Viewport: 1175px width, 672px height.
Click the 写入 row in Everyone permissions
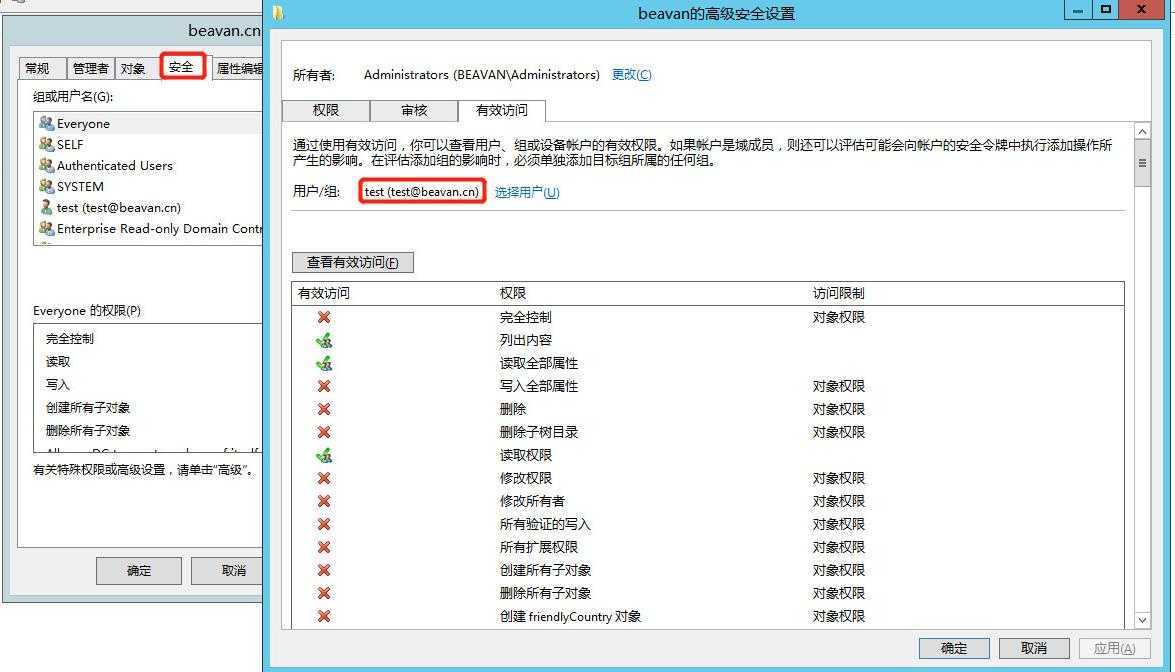[x=148, y=384]
